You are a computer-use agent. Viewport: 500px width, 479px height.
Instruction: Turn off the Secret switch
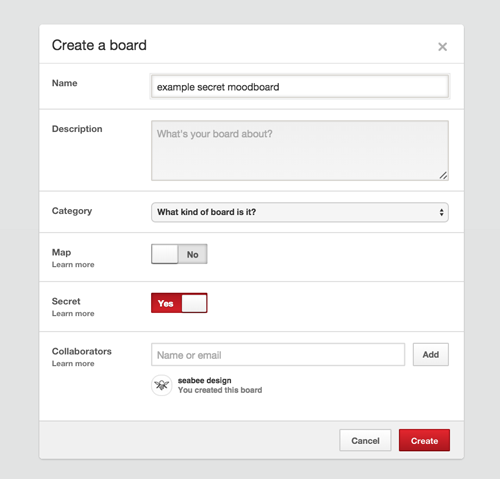click(179, 303)
